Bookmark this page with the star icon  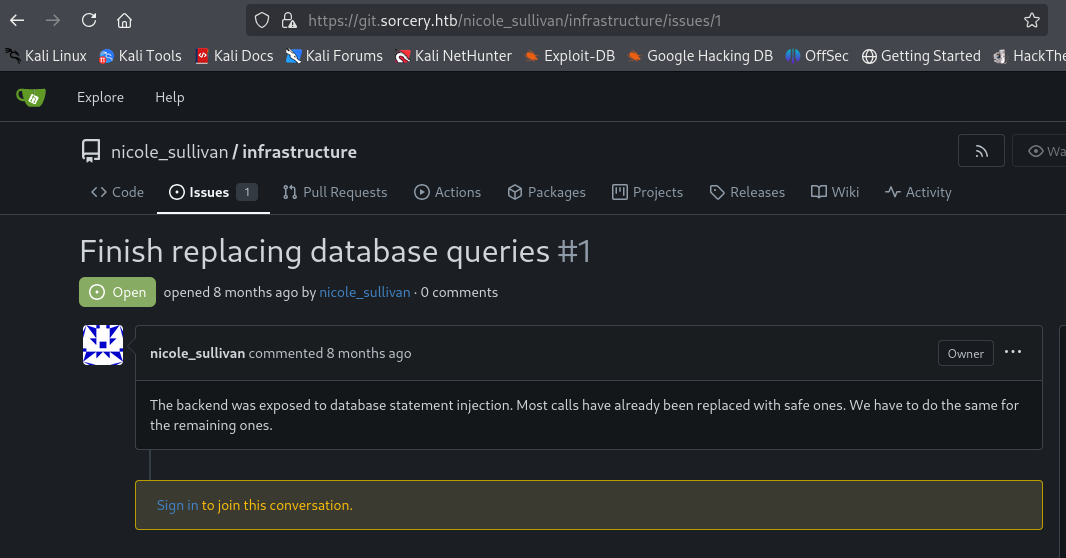pos(1031,20)
